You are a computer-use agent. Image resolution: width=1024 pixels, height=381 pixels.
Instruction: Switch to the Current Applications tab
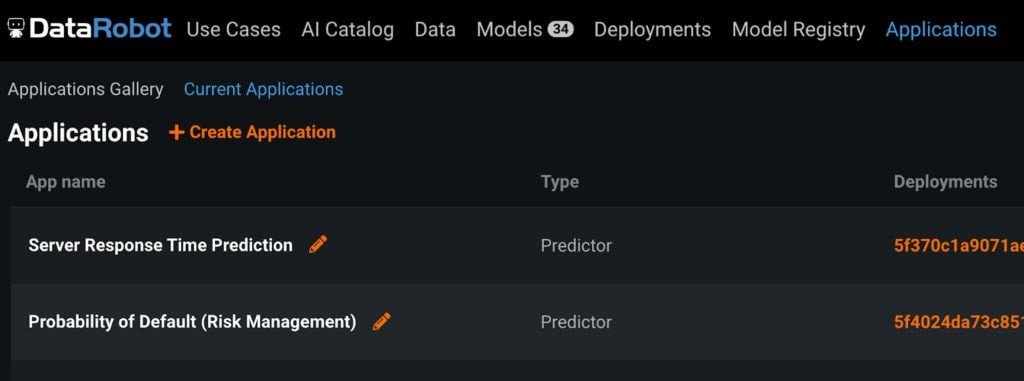tap(263, 89)
